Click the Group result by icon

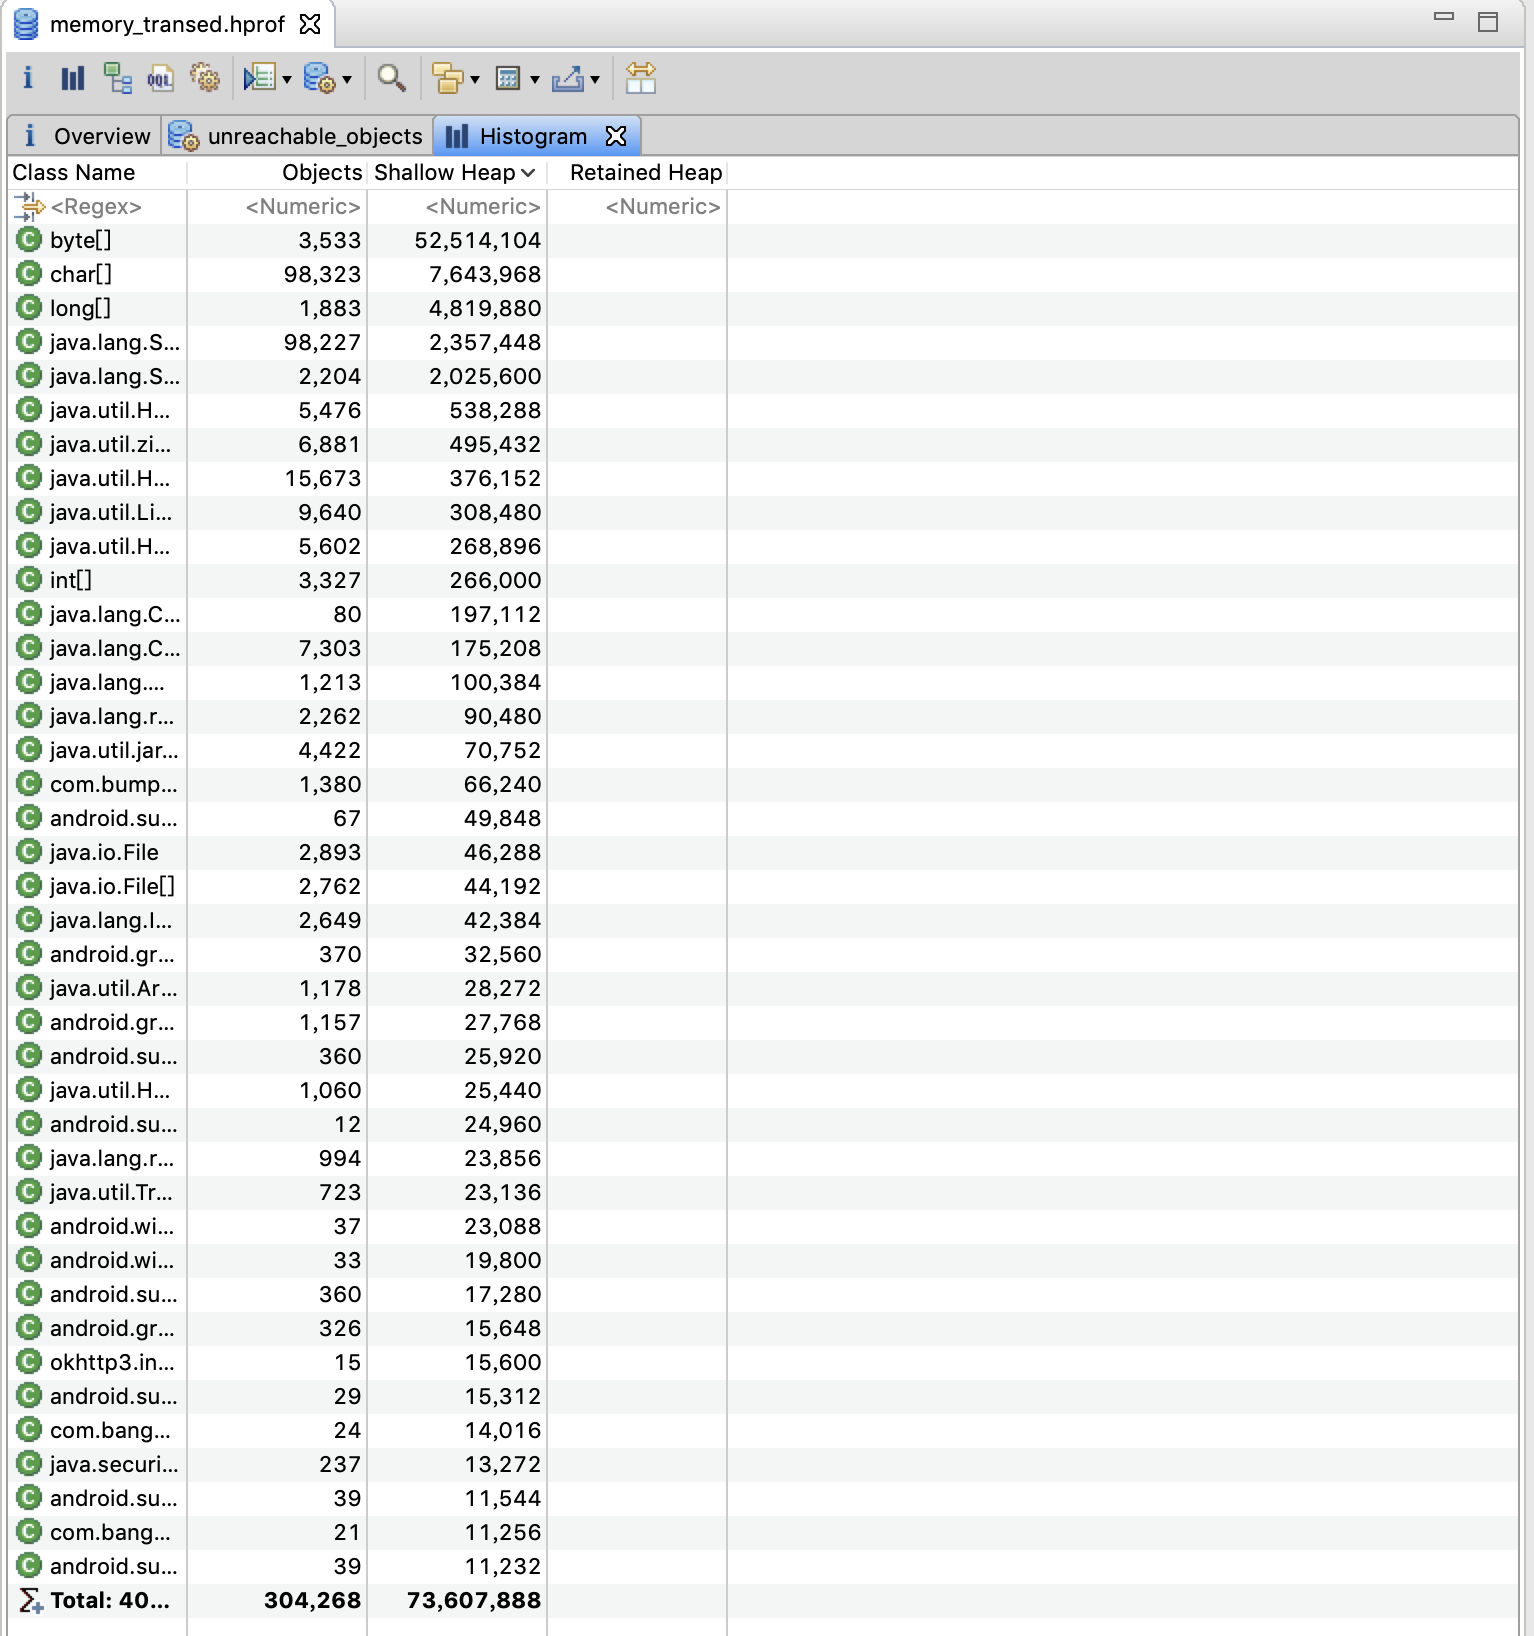(447, 78)
